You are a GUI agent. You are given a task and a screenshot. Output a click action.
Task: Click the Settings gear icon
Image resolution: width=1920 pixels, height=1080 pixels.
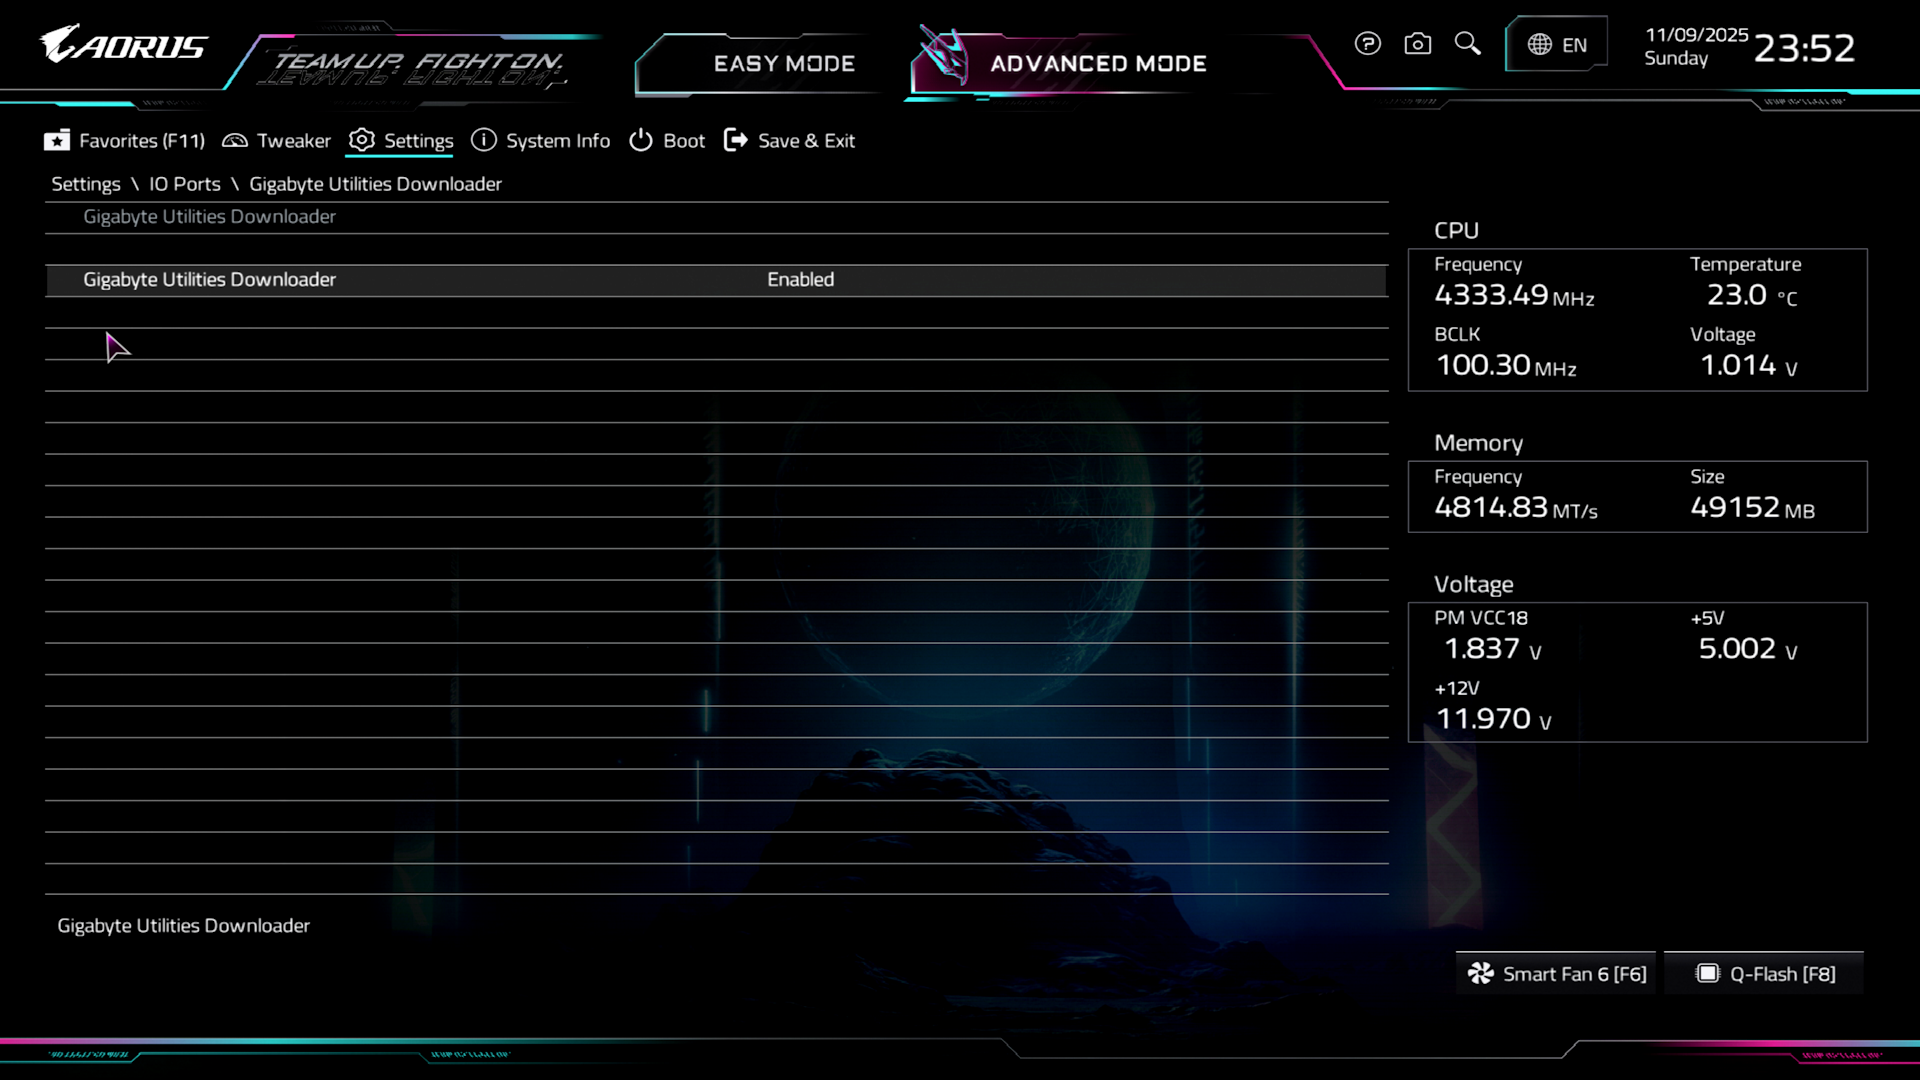pos(362,141)
